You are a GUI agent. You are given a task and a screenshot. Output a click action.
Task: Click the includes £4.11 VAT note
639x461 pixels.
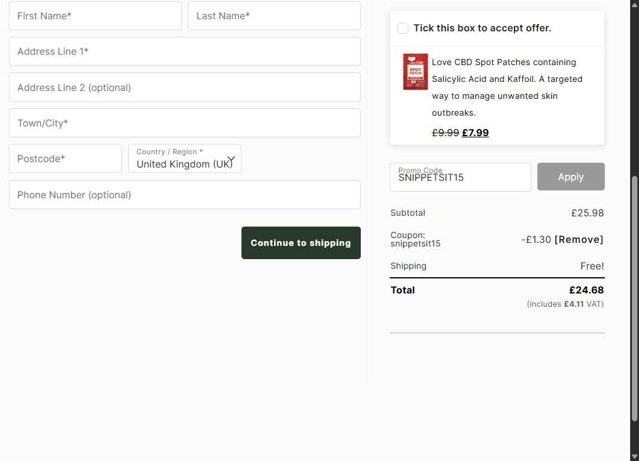pyautogui.click(x=565, y=304)
